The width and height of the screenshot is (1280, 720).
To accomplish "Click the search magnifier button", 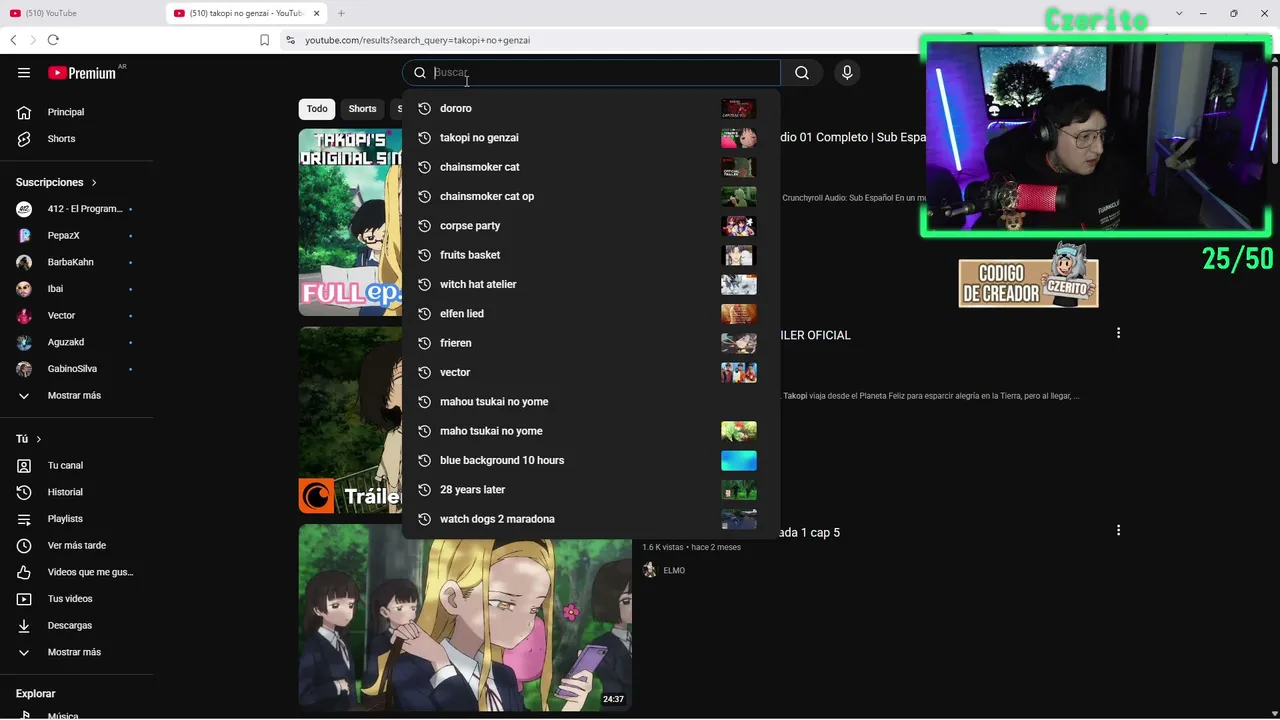I will point(802,73).
